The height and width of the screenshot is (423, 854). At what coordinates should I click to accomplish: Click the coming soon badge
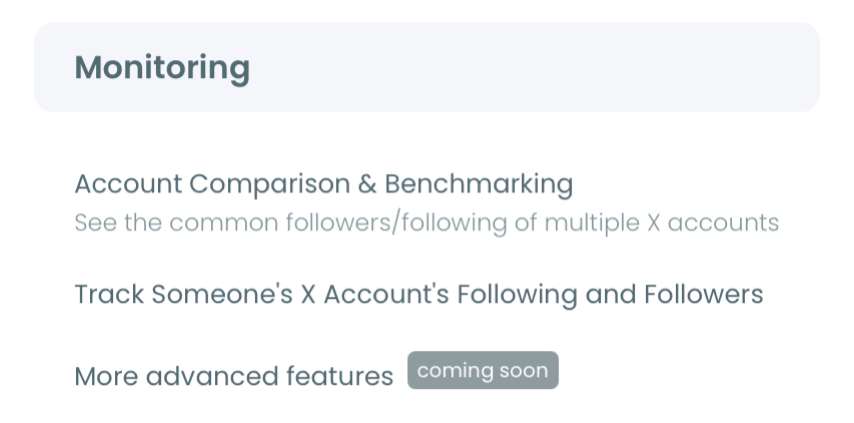tap(482, 371)
